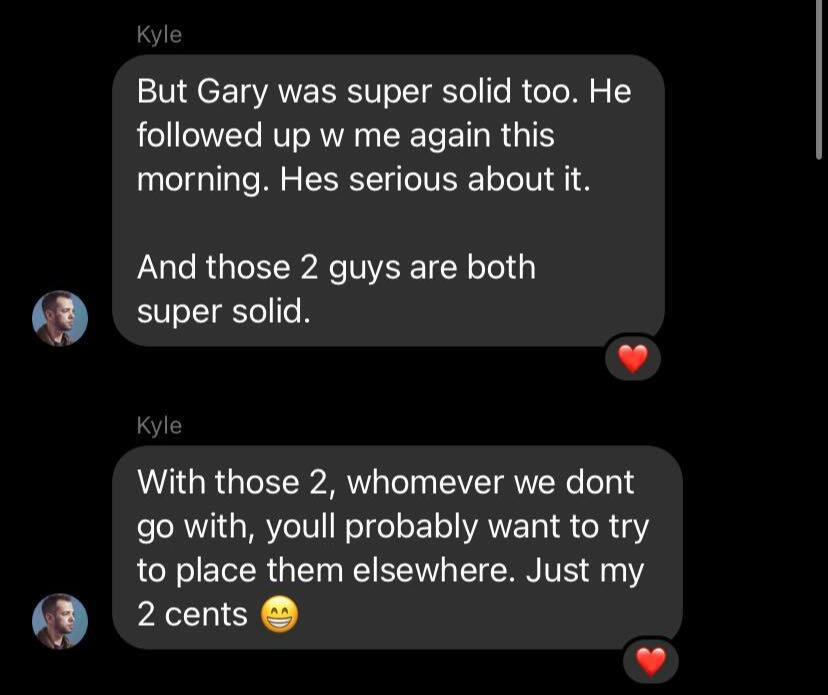Click the line And those 2 guys are both

[336, 268]
